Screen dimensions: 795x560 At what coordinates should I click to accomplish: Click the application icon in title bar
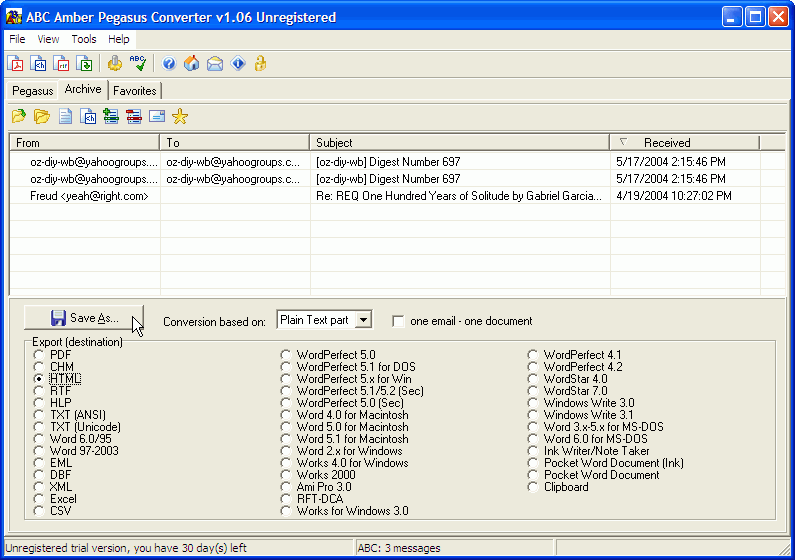[x=14, y=17]
